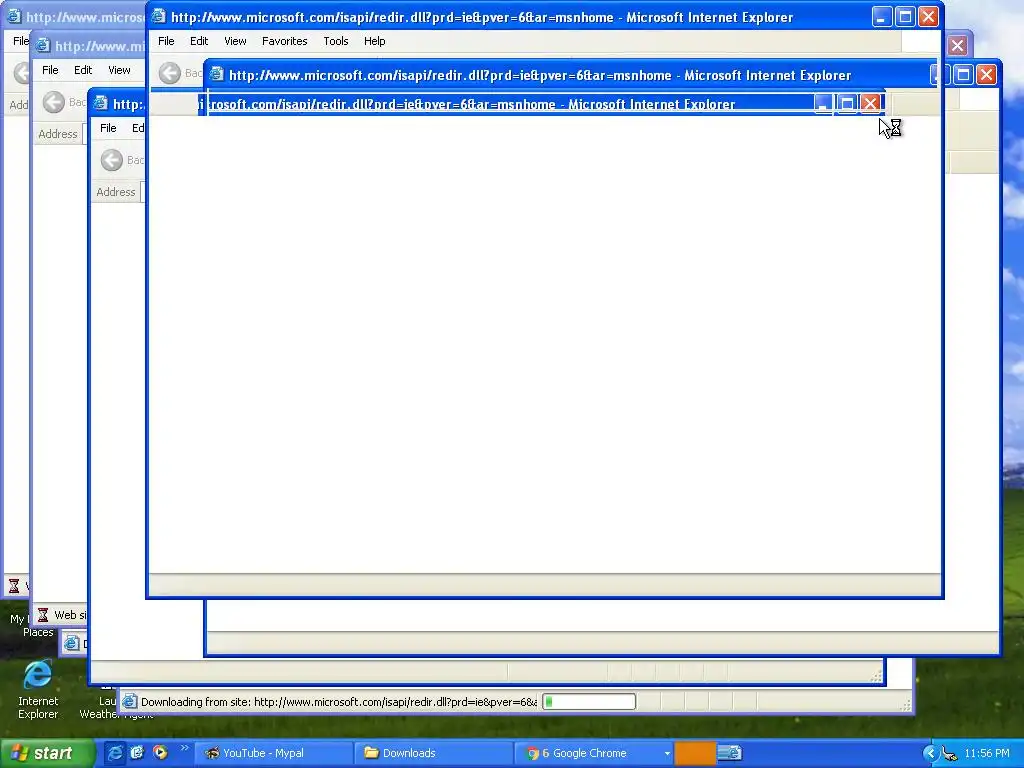Click hourglass icon next to 'Web si' status
1024x768 pixels.
(x=43, y=615)
